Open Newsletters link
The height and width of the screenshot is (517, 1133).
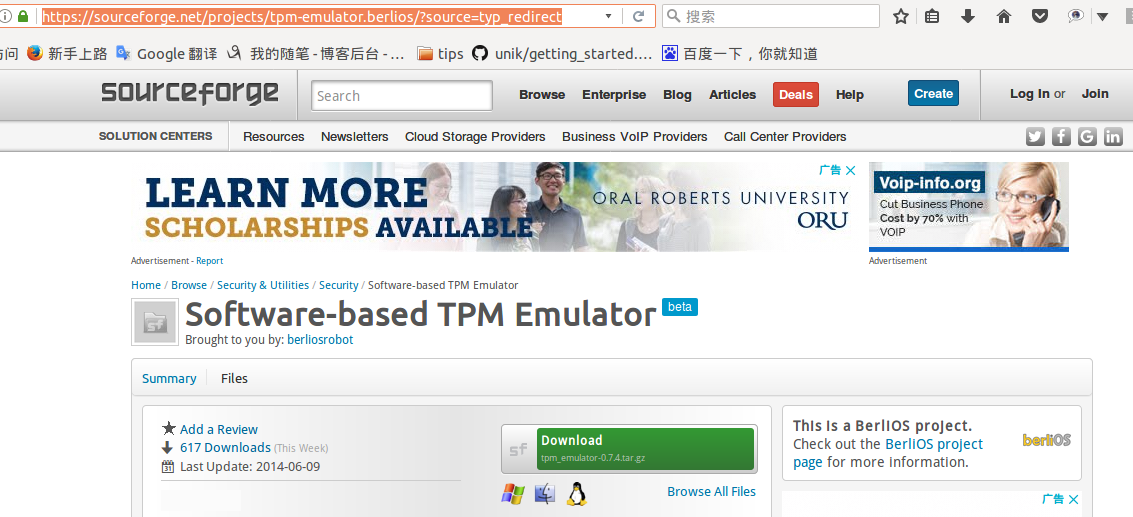[x=355, y=137]
